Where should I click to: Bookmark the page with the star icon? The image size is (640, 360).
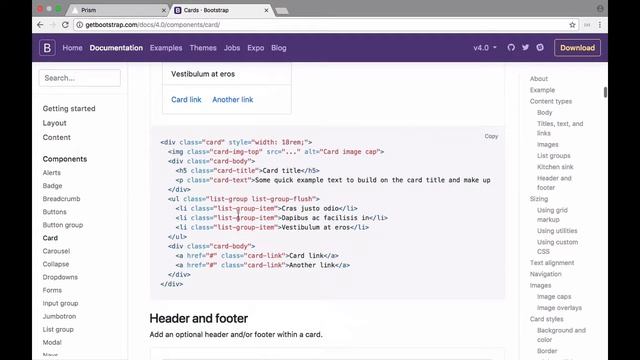tap(572, 25)
